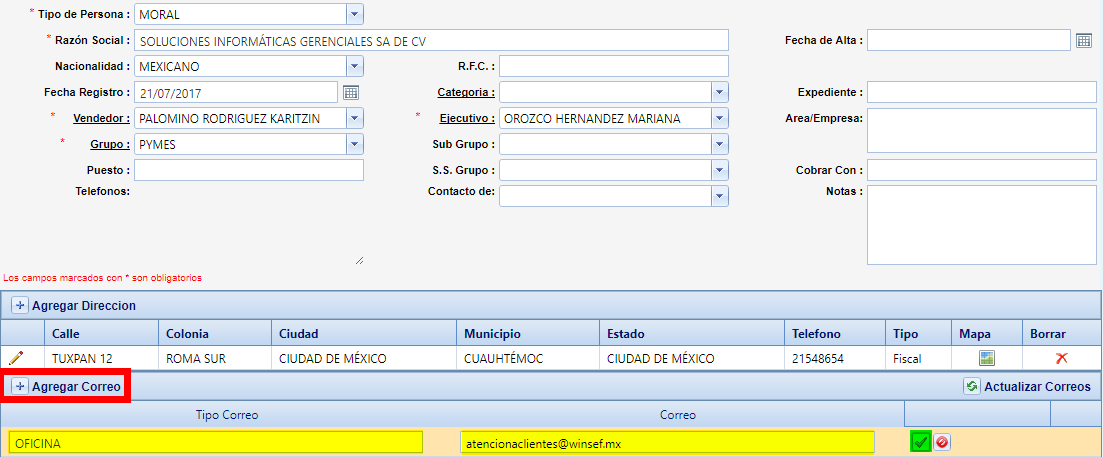Viewport: 1103px width, 457px height.
Task: Click the Agregar Direccion button
Action: (x=74, y=305)
